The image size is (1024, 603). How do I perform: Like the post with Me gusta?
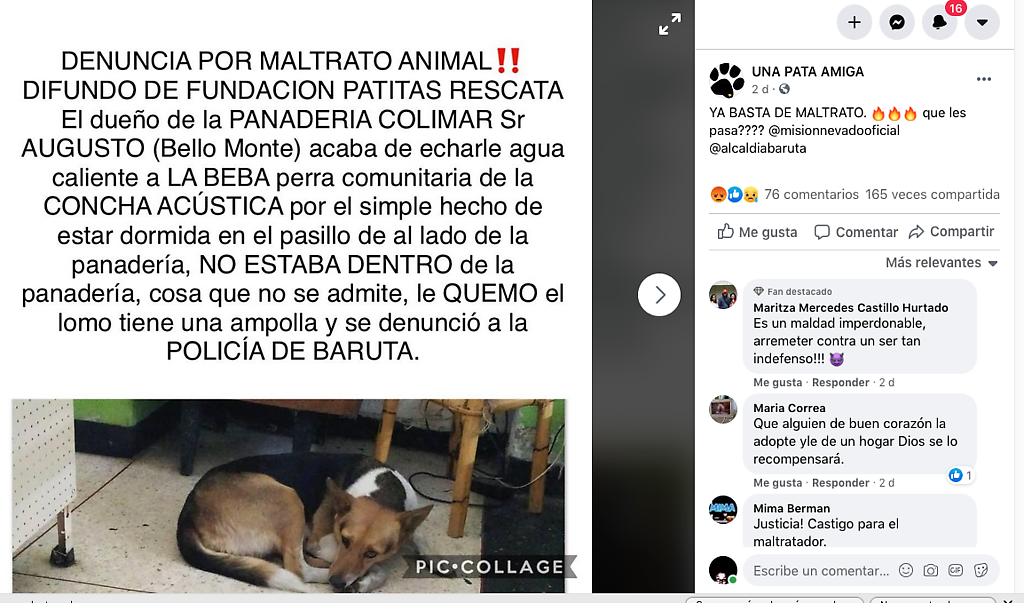tap(758, 232)
